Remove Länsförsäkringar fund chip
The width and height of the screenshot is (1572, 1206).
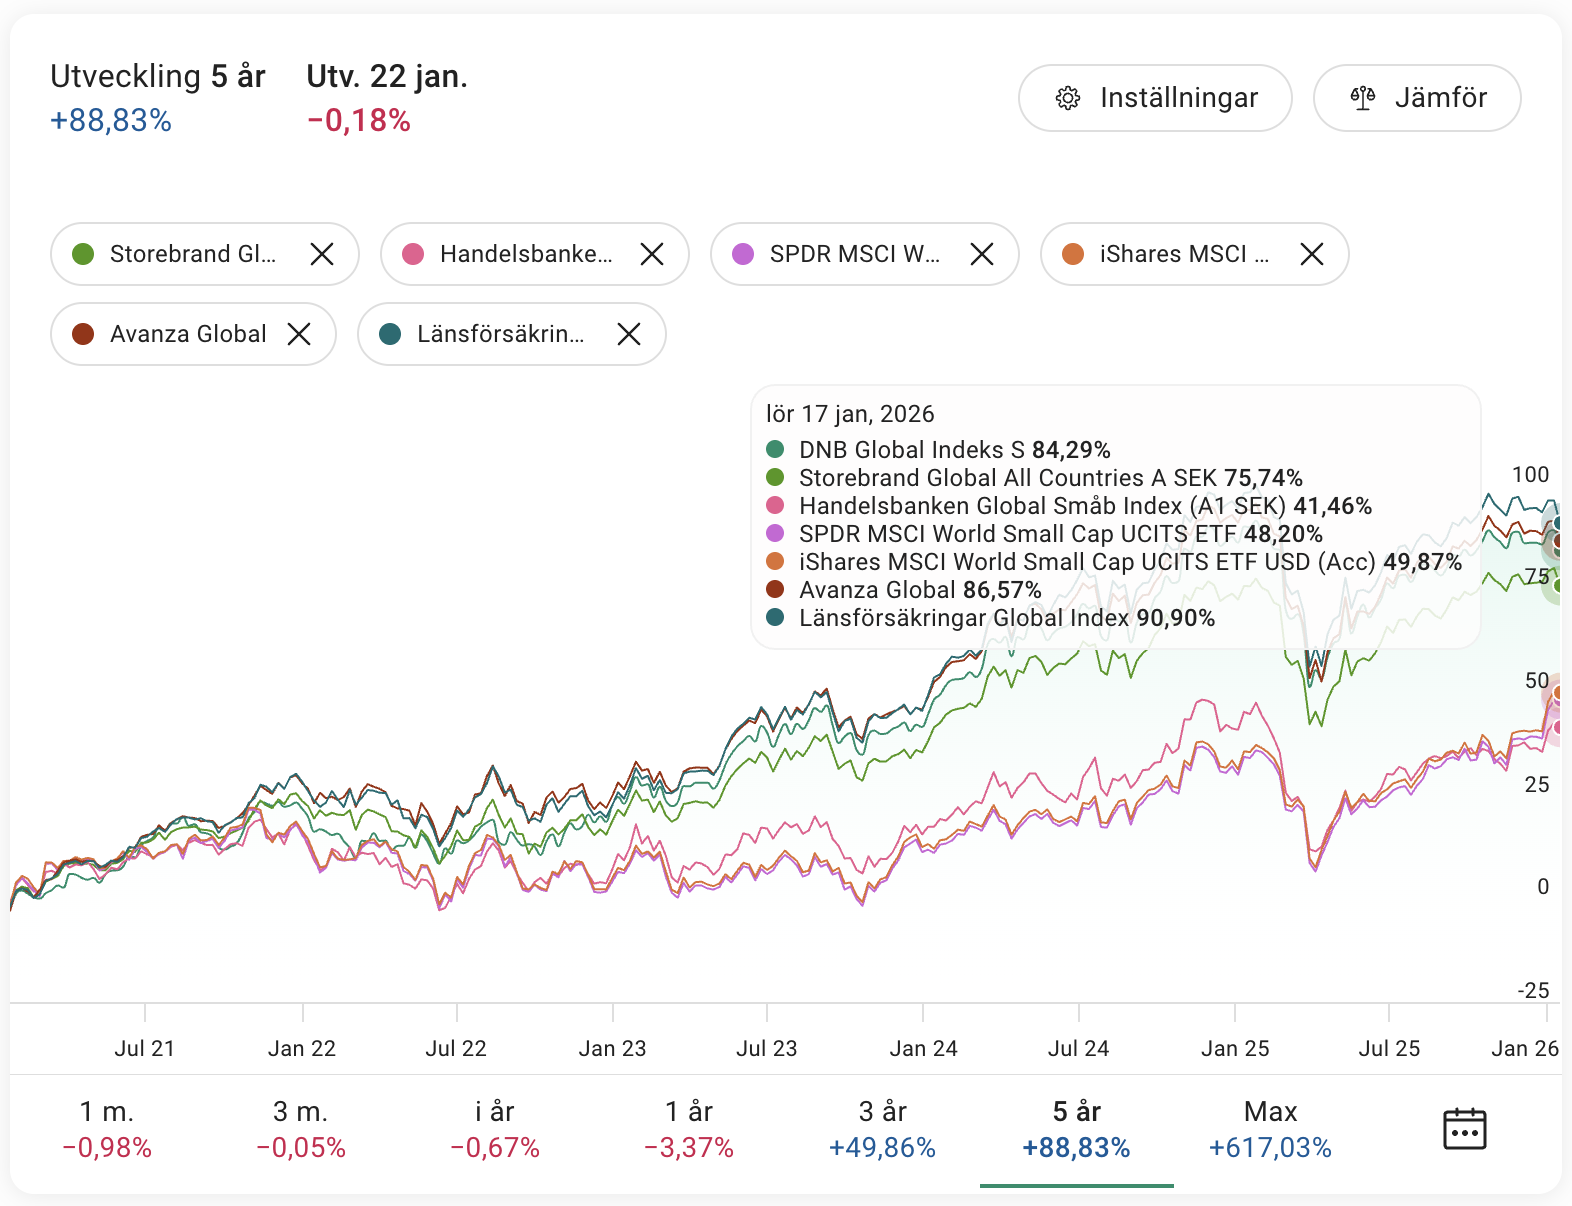coord(629,334)
